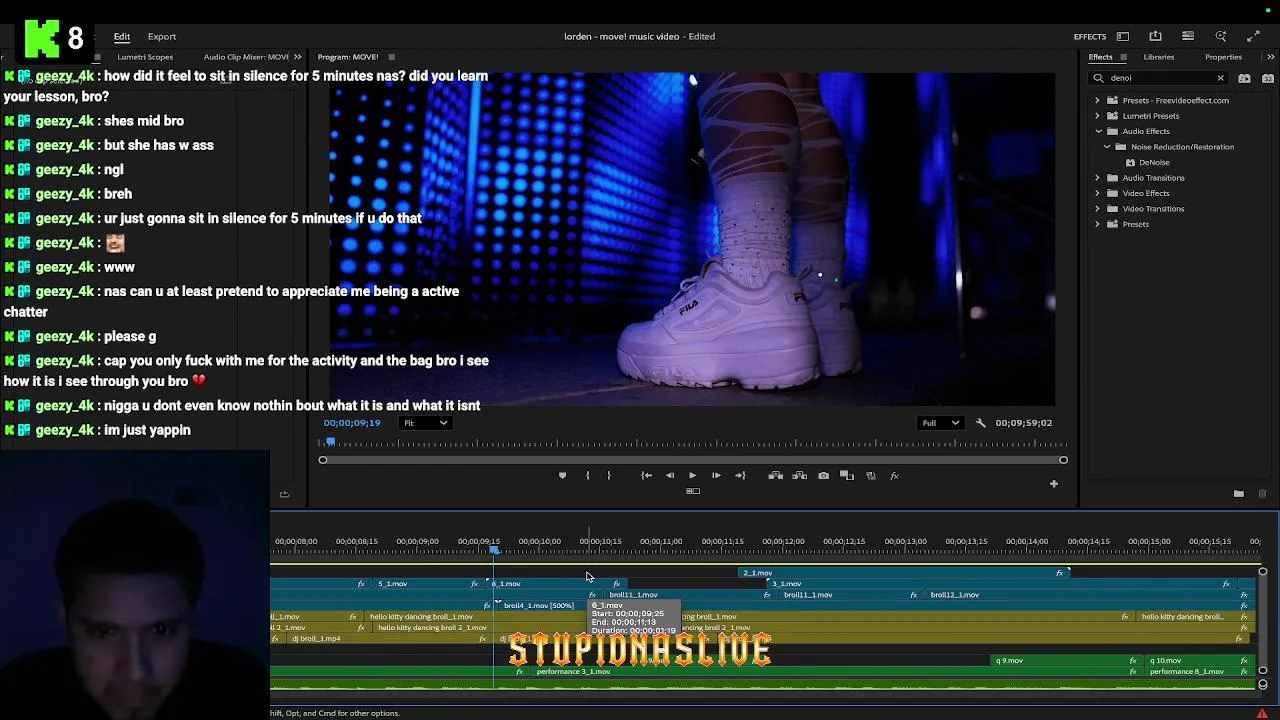Select the DeNoise effect
1280x720 pixels.
(x=1154, y=162)
